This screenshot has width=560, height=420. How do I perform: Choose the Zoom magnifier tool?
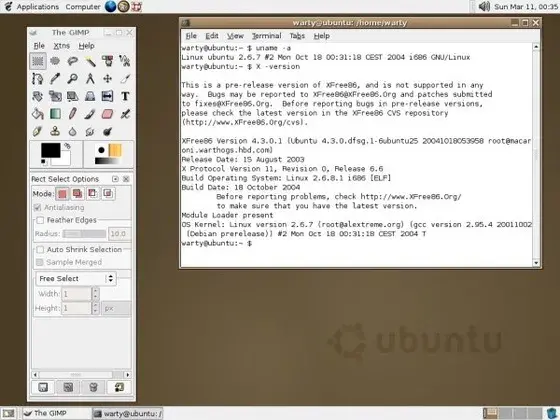[72, 79]
